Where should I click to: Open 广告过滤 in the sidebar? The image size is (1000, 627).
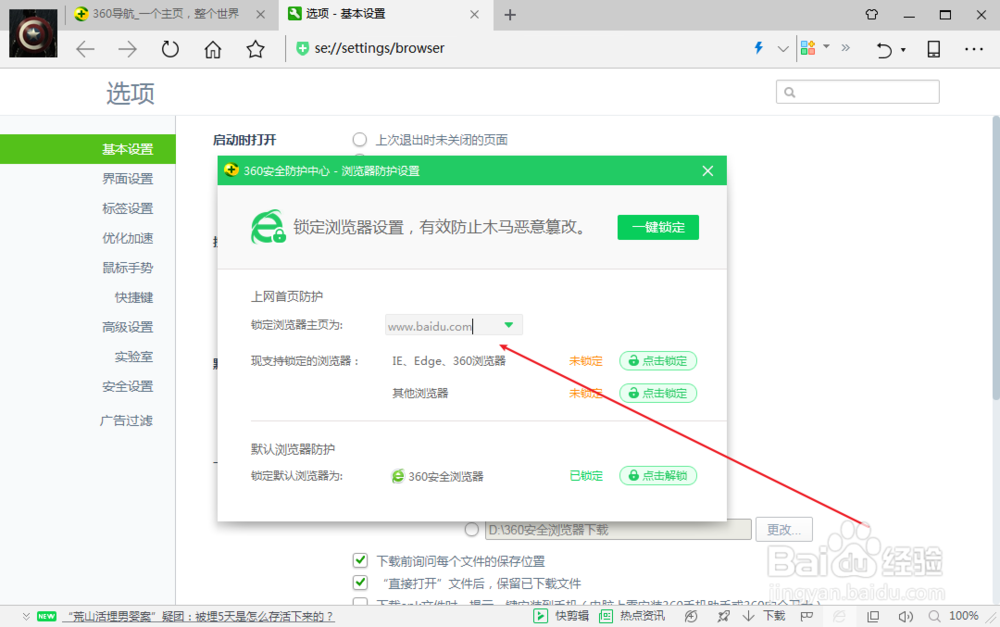pos(126,420)
